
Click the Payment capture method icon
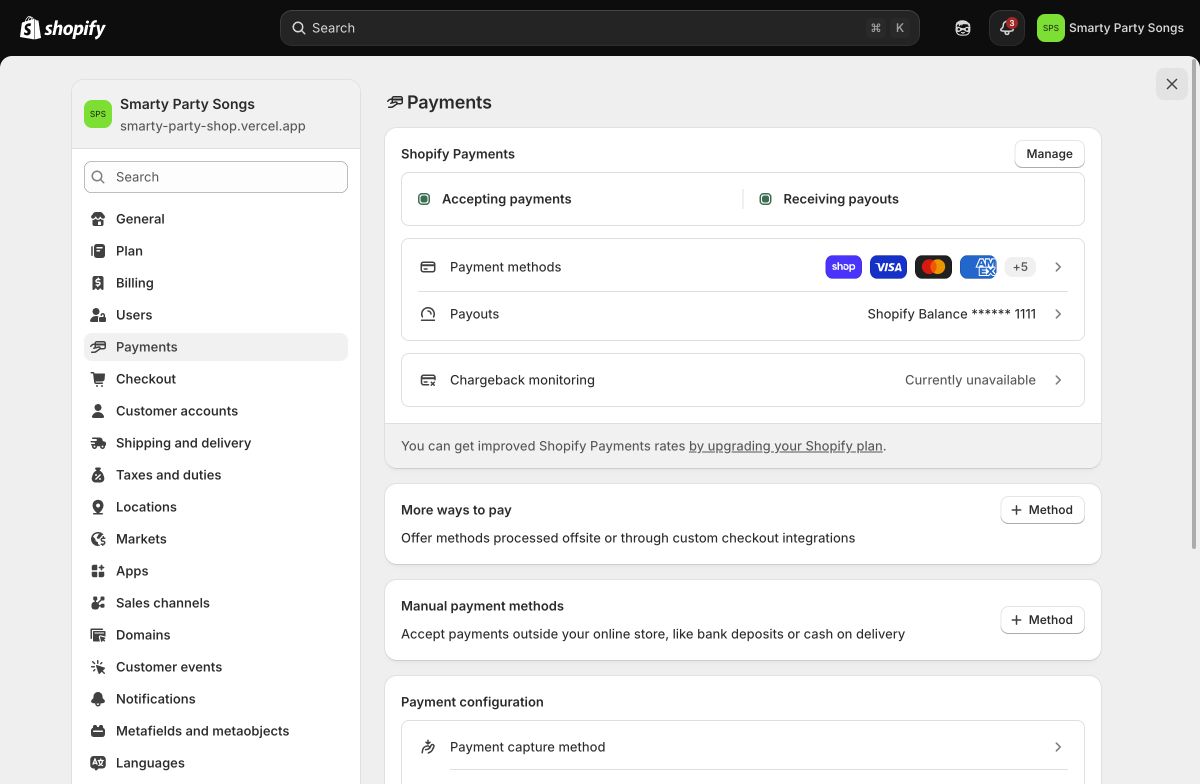(x=428, y=747)
